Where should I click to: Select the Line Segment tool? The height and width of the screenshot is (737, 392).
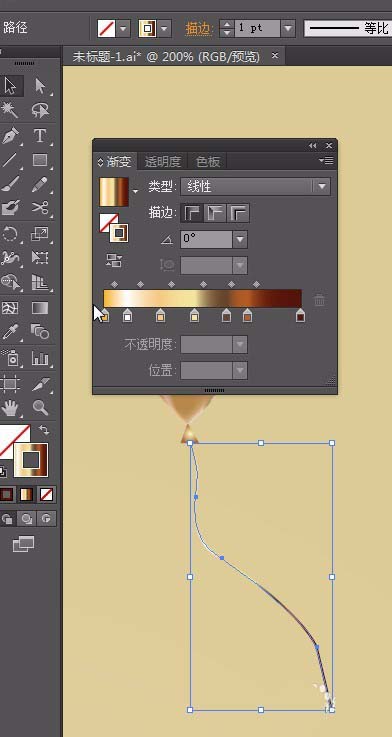click(x=10, y=160)
